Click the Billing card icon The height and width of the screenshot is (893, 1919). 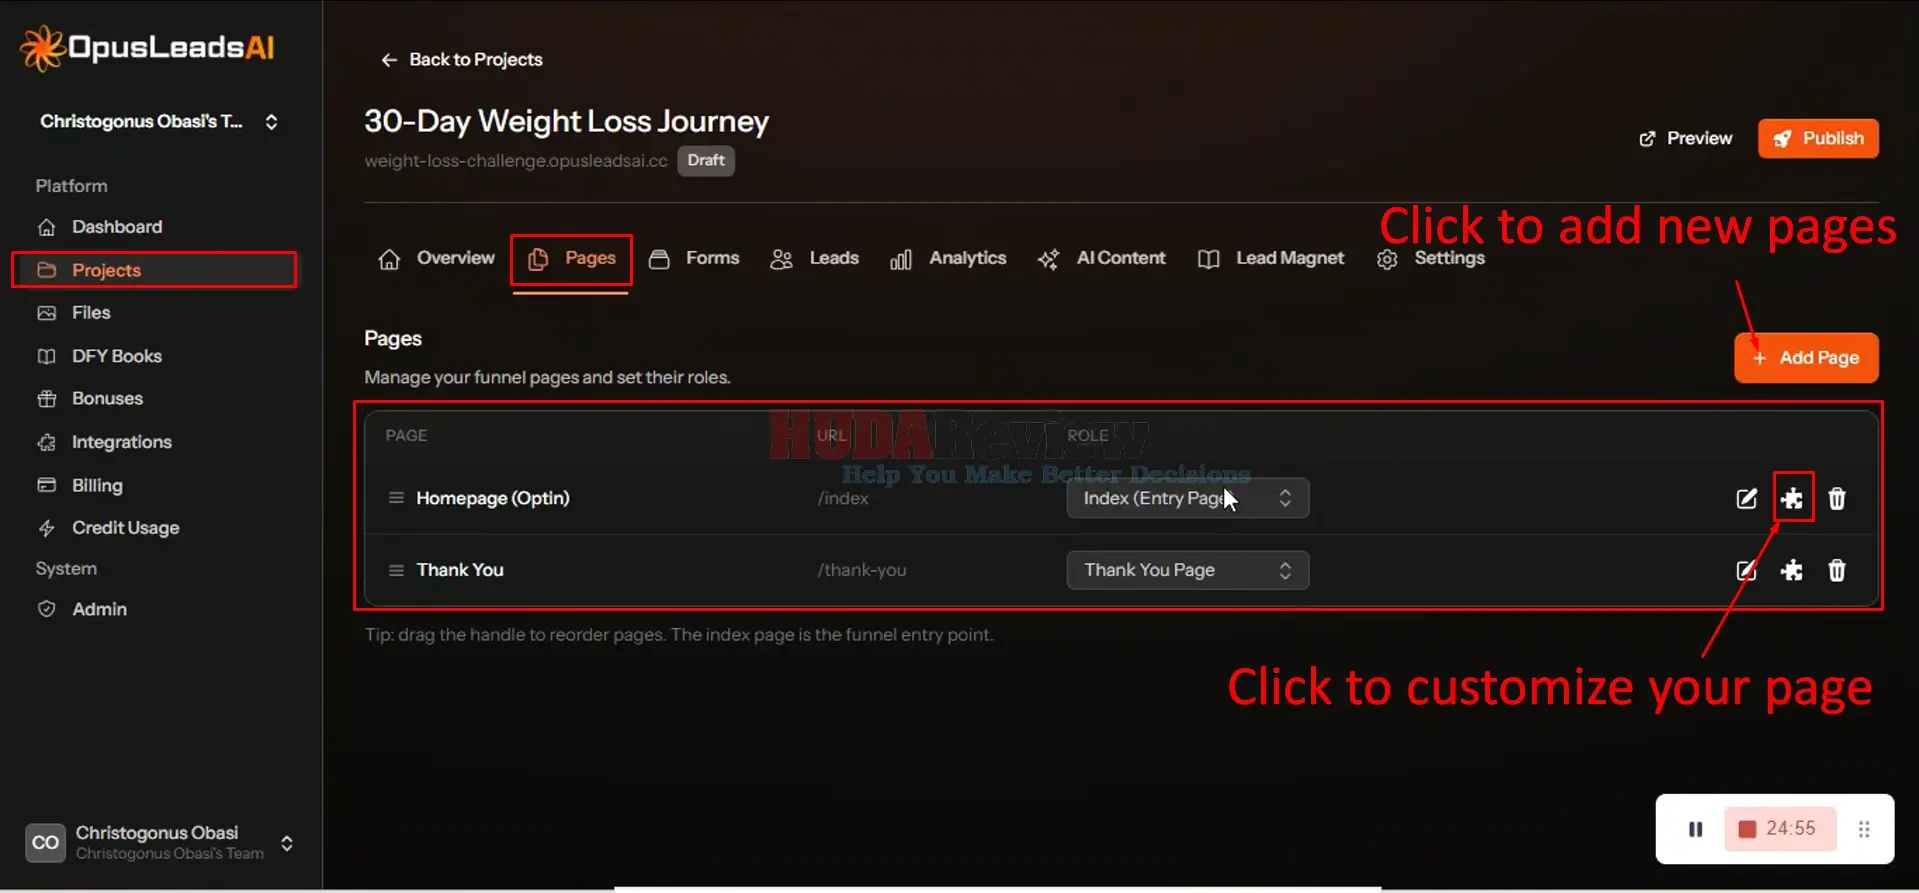click(x=46, y=485)
